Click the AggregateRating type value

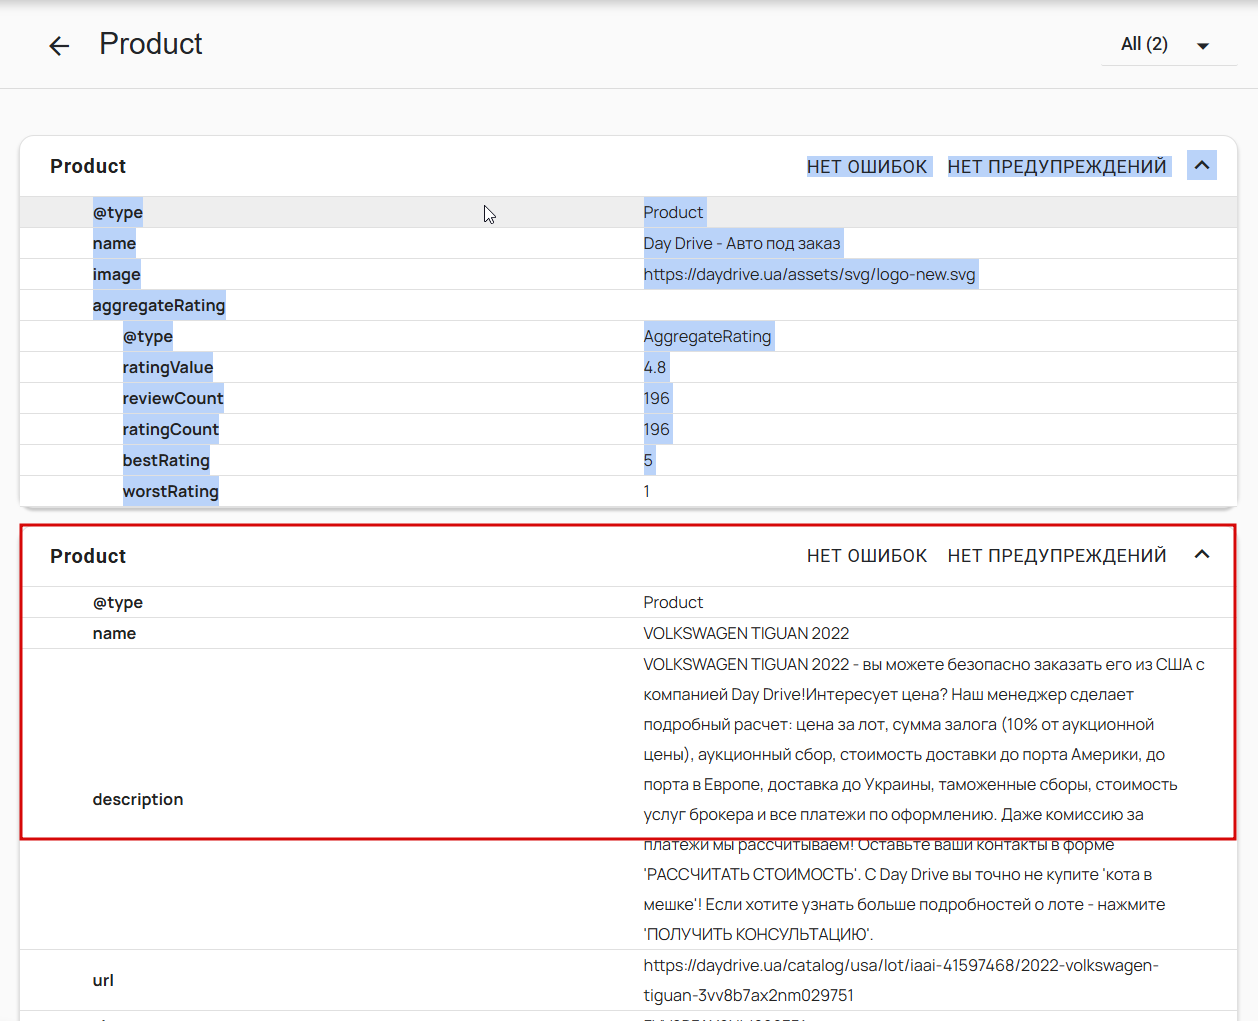pos(707,336)
